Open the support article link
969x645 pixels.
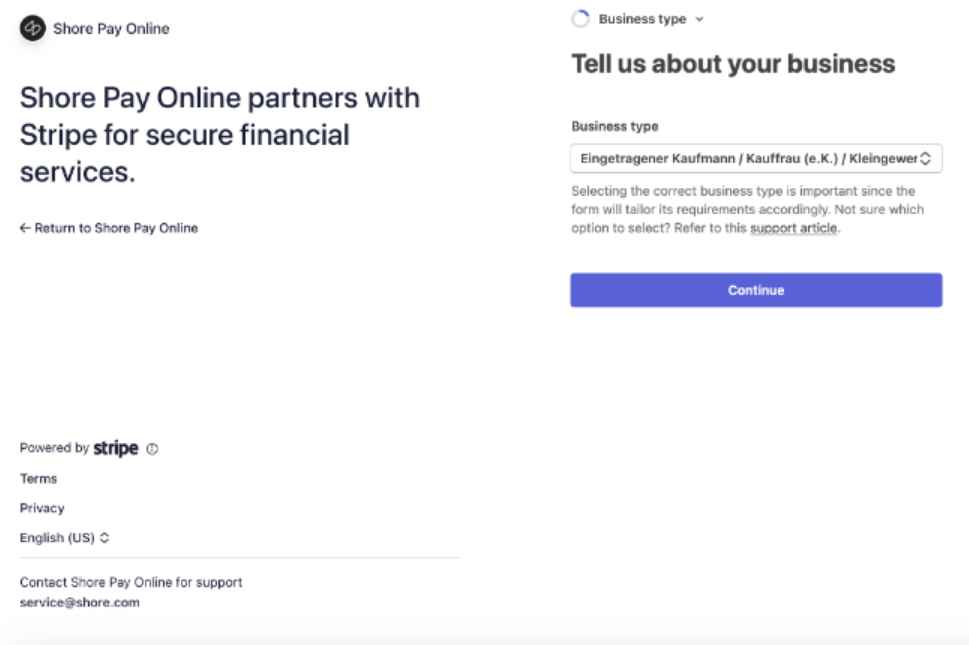click(795, 228)
